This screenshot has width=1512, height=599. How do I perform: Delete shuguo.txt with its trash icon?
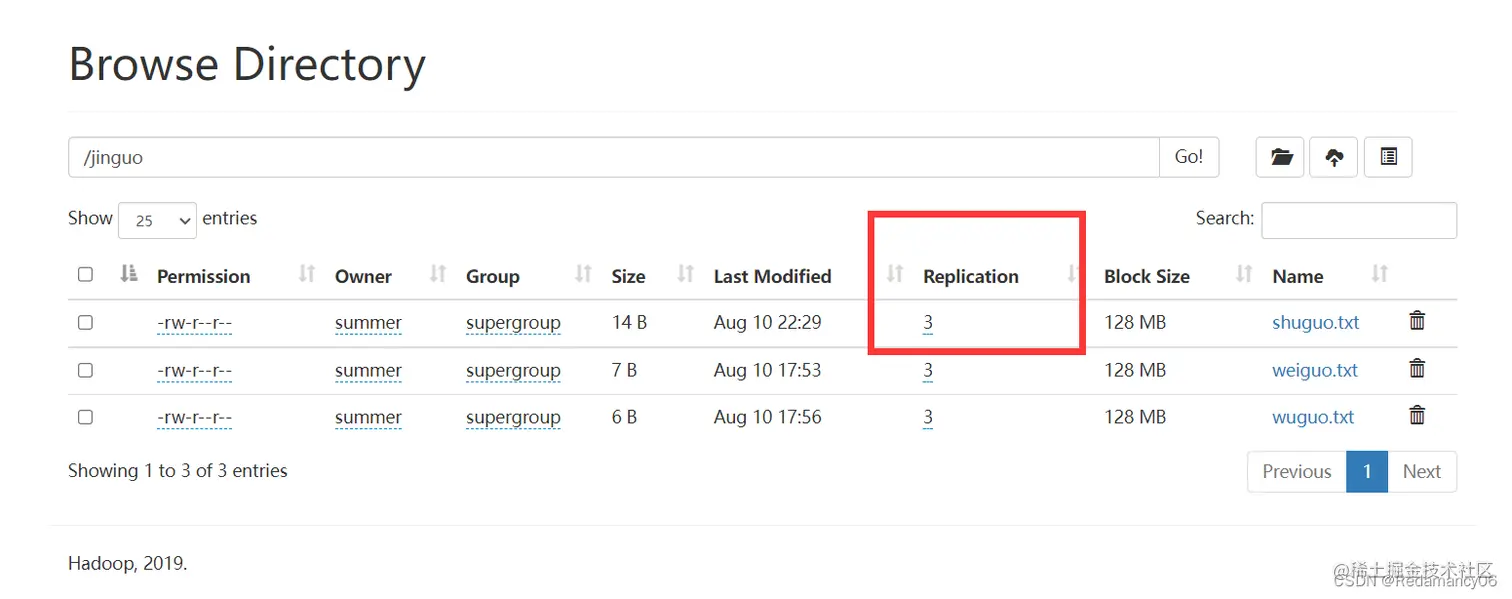tap(1417, 321)
